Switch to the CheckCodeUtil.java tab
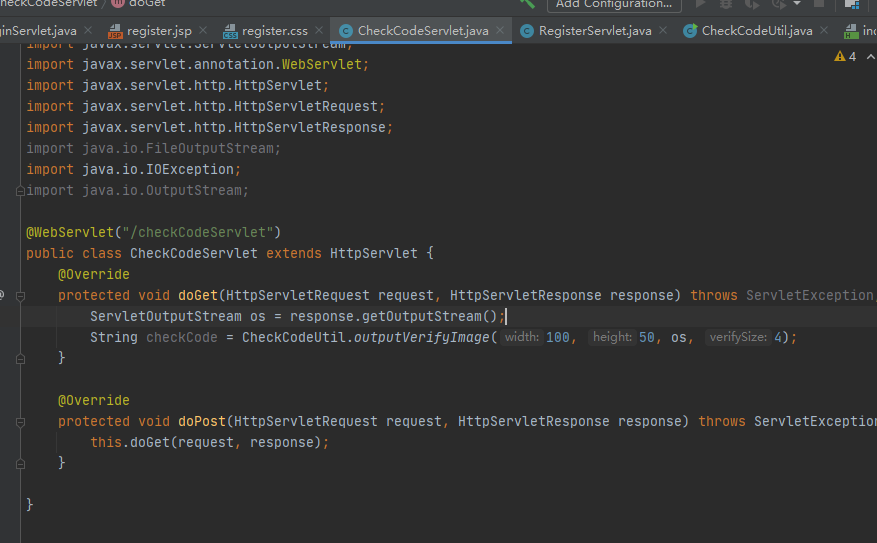This screenshot has width=877, height=543. click(x=757, y=31)
